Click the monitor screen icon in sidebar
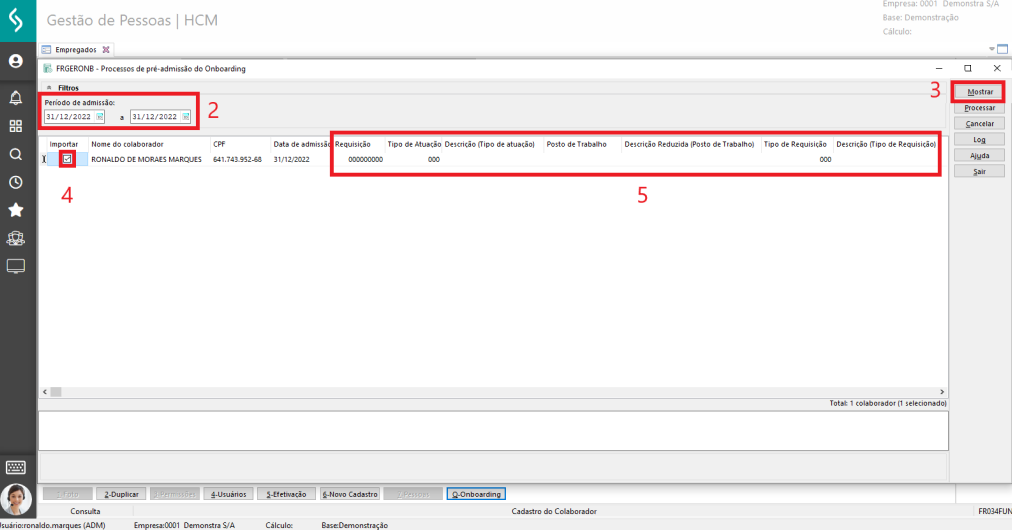The width and height of the screenshot is (1012, 530). tap(16, 266)
